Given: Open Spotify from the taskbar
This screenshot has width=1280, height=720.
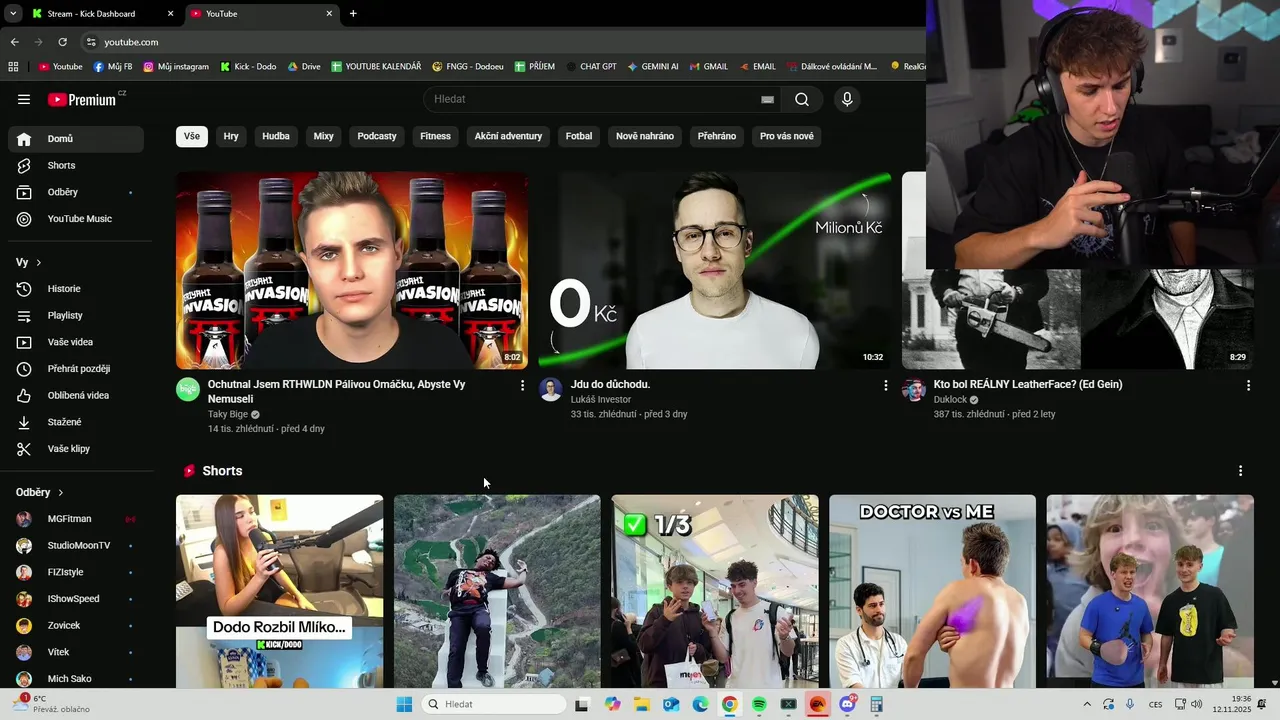Looking at the screenshot, I should pyautogui.click(x=759, y=704).
